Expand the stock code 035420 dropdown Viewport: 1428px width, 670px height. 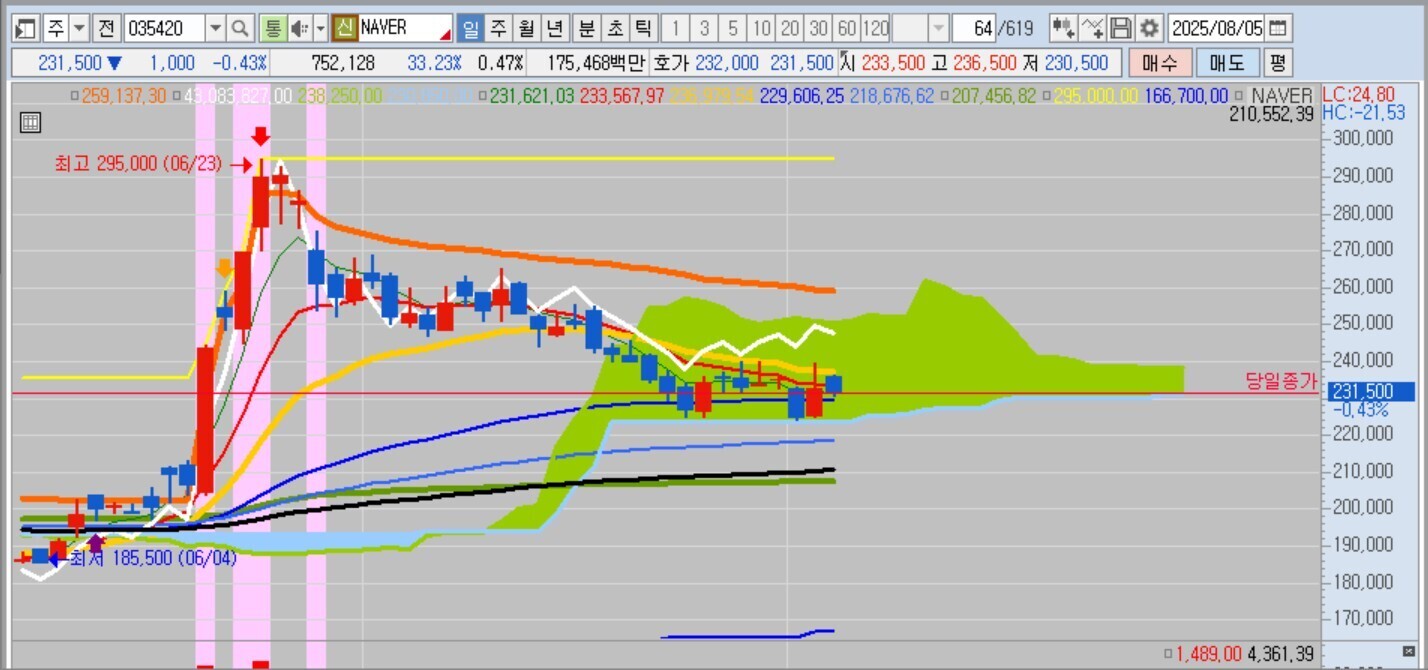click(x=215, y=28)
